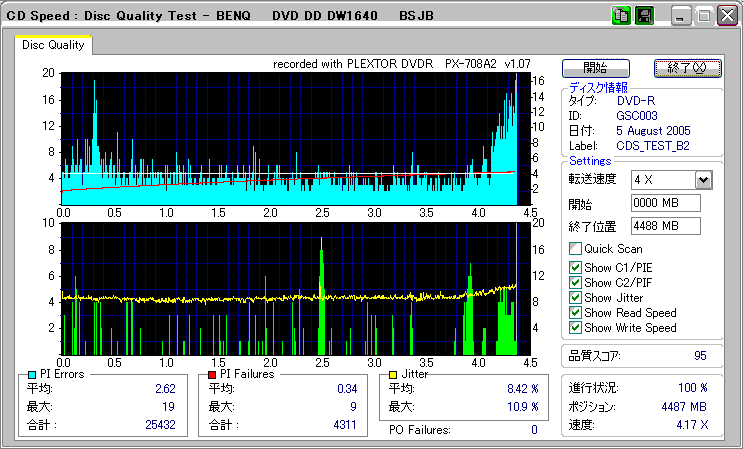Viewport: 743px width, 449px height.
Task: Click the yellow Jitter legend square
Action: click(x=394, y=374)
